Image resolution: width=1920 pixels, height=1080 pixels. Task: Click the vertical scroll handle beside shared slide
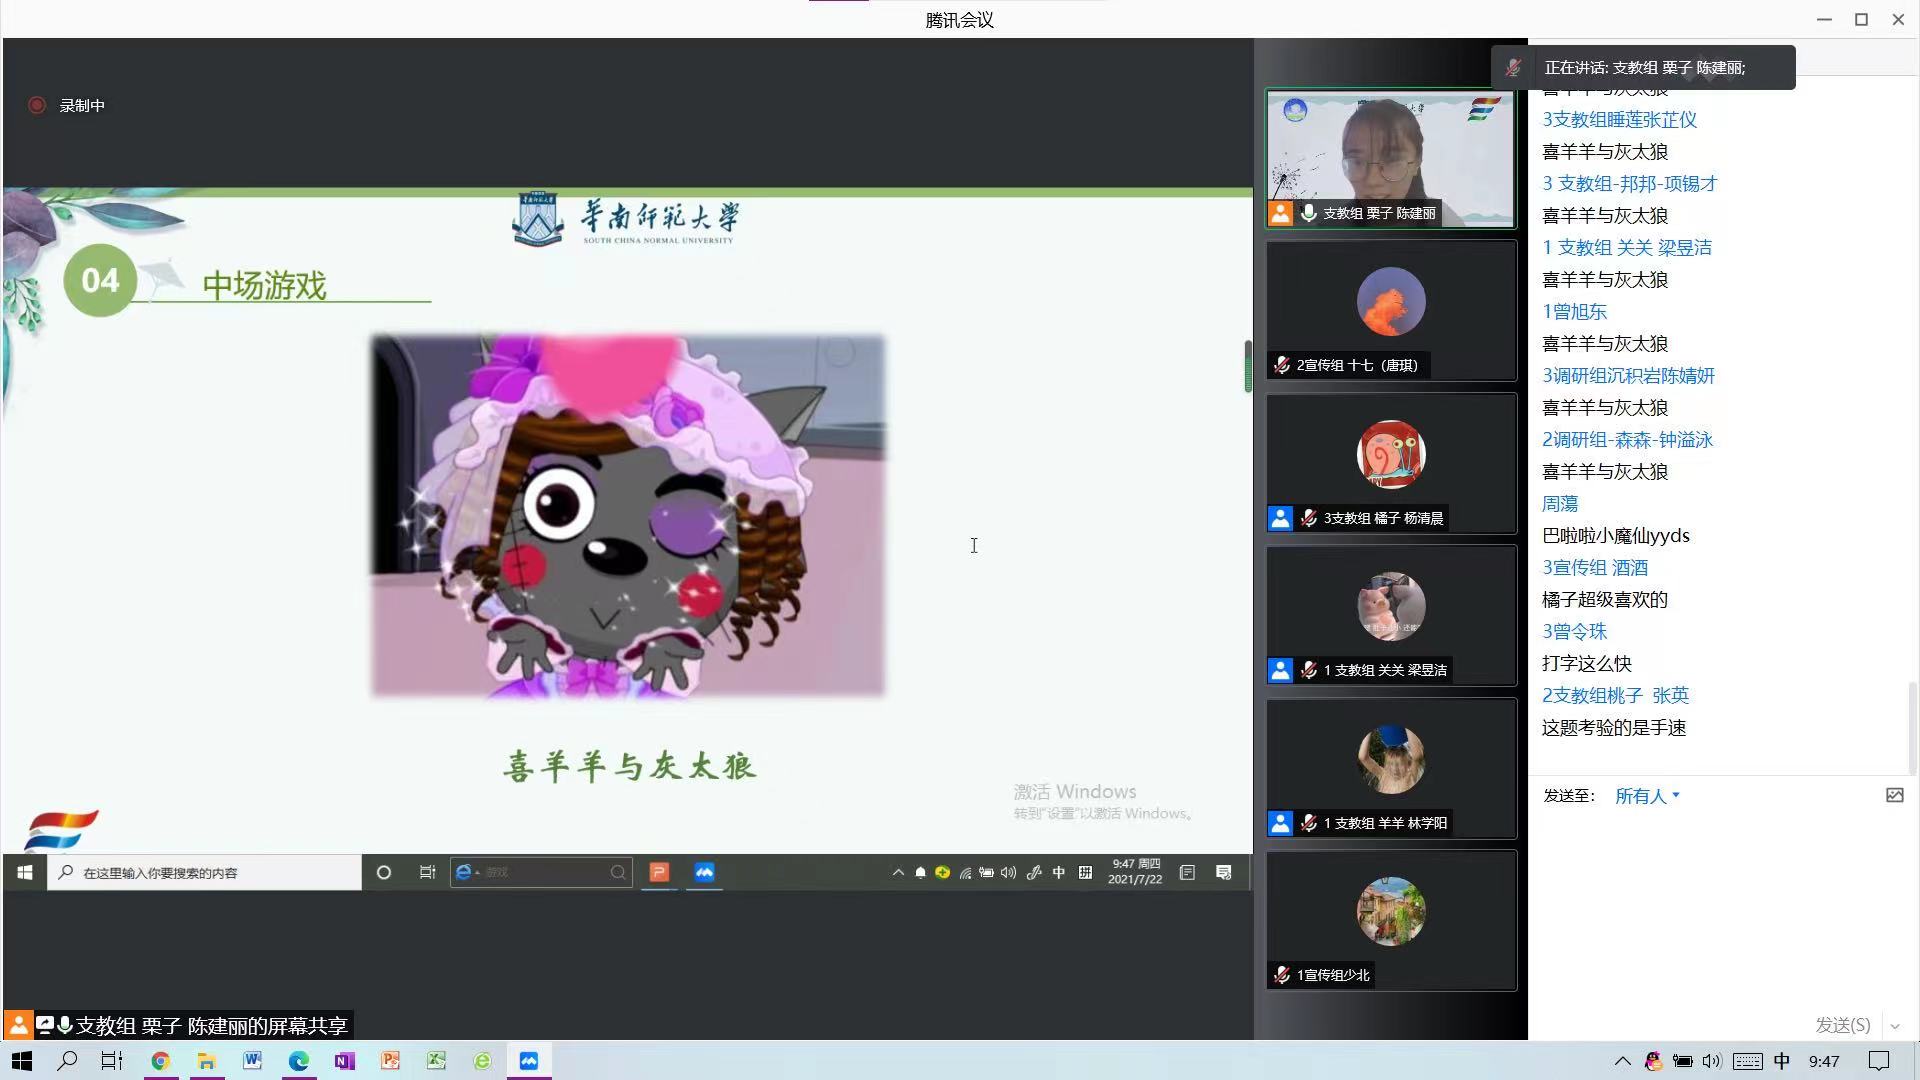pyautogui.click(x=1248, y=366)
